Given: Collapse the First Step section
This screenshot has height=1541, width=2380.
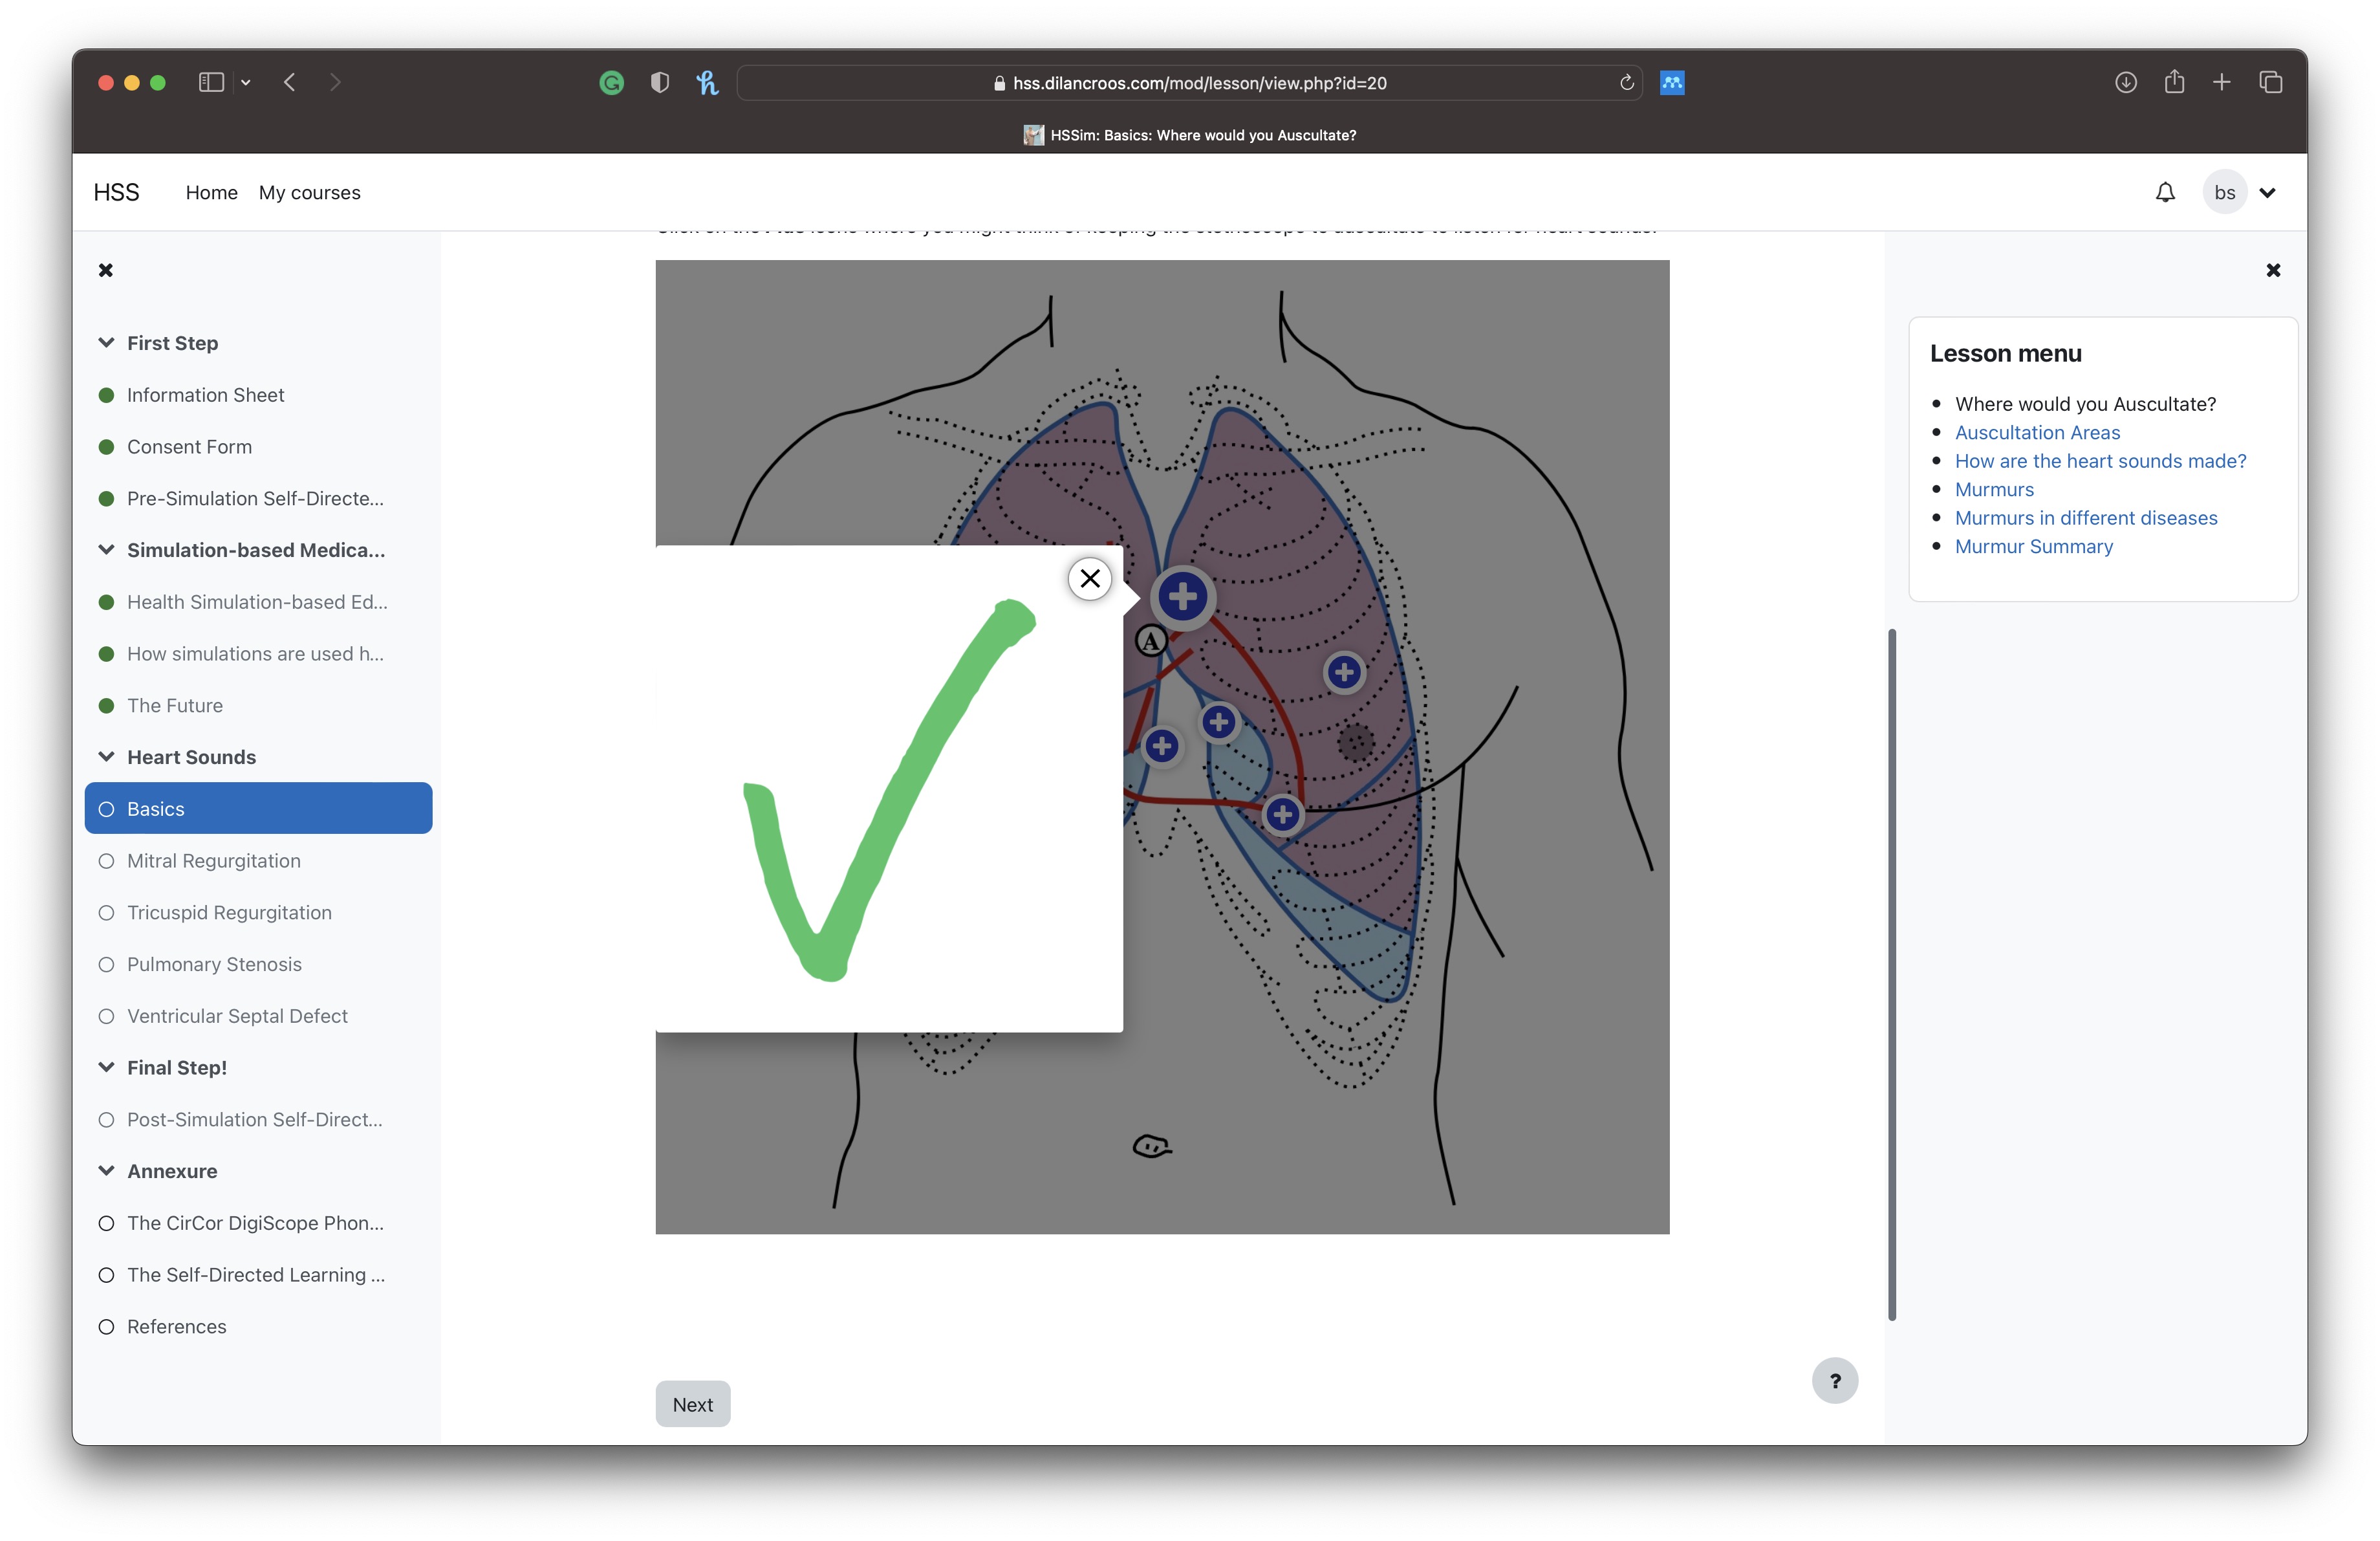Looking at the screenshot, I should pyautogui.click(x=106, y=343).
